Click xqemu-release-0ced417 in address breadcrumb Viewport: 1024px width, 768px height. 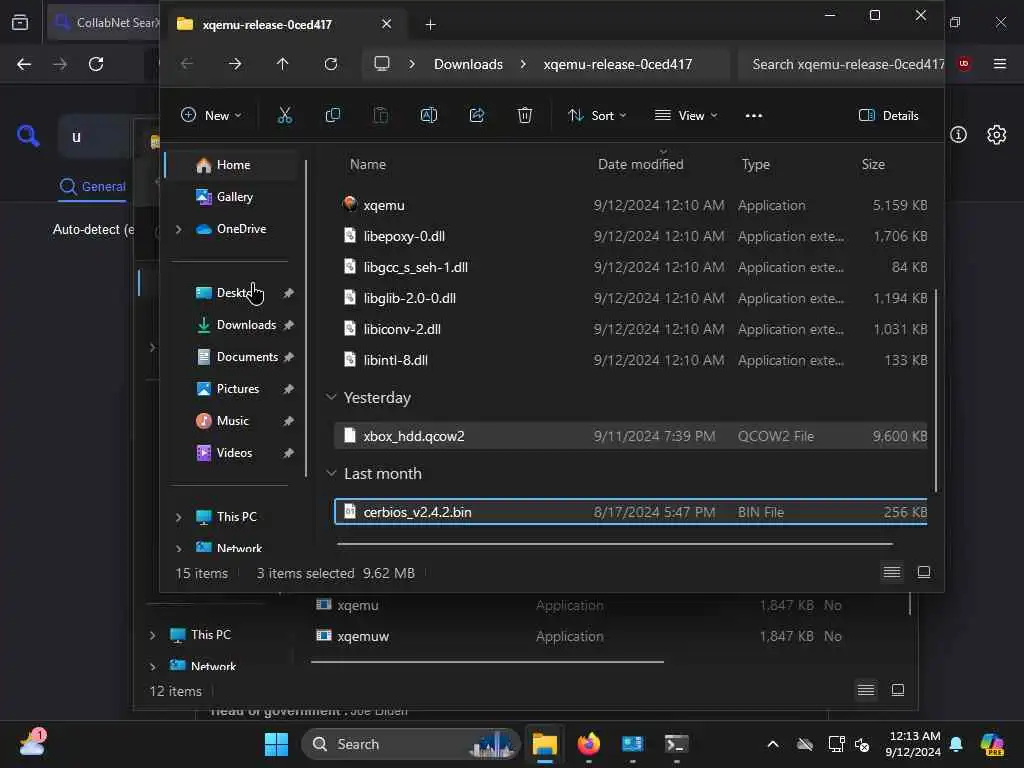pyautogui.click(x=617, y=64)
